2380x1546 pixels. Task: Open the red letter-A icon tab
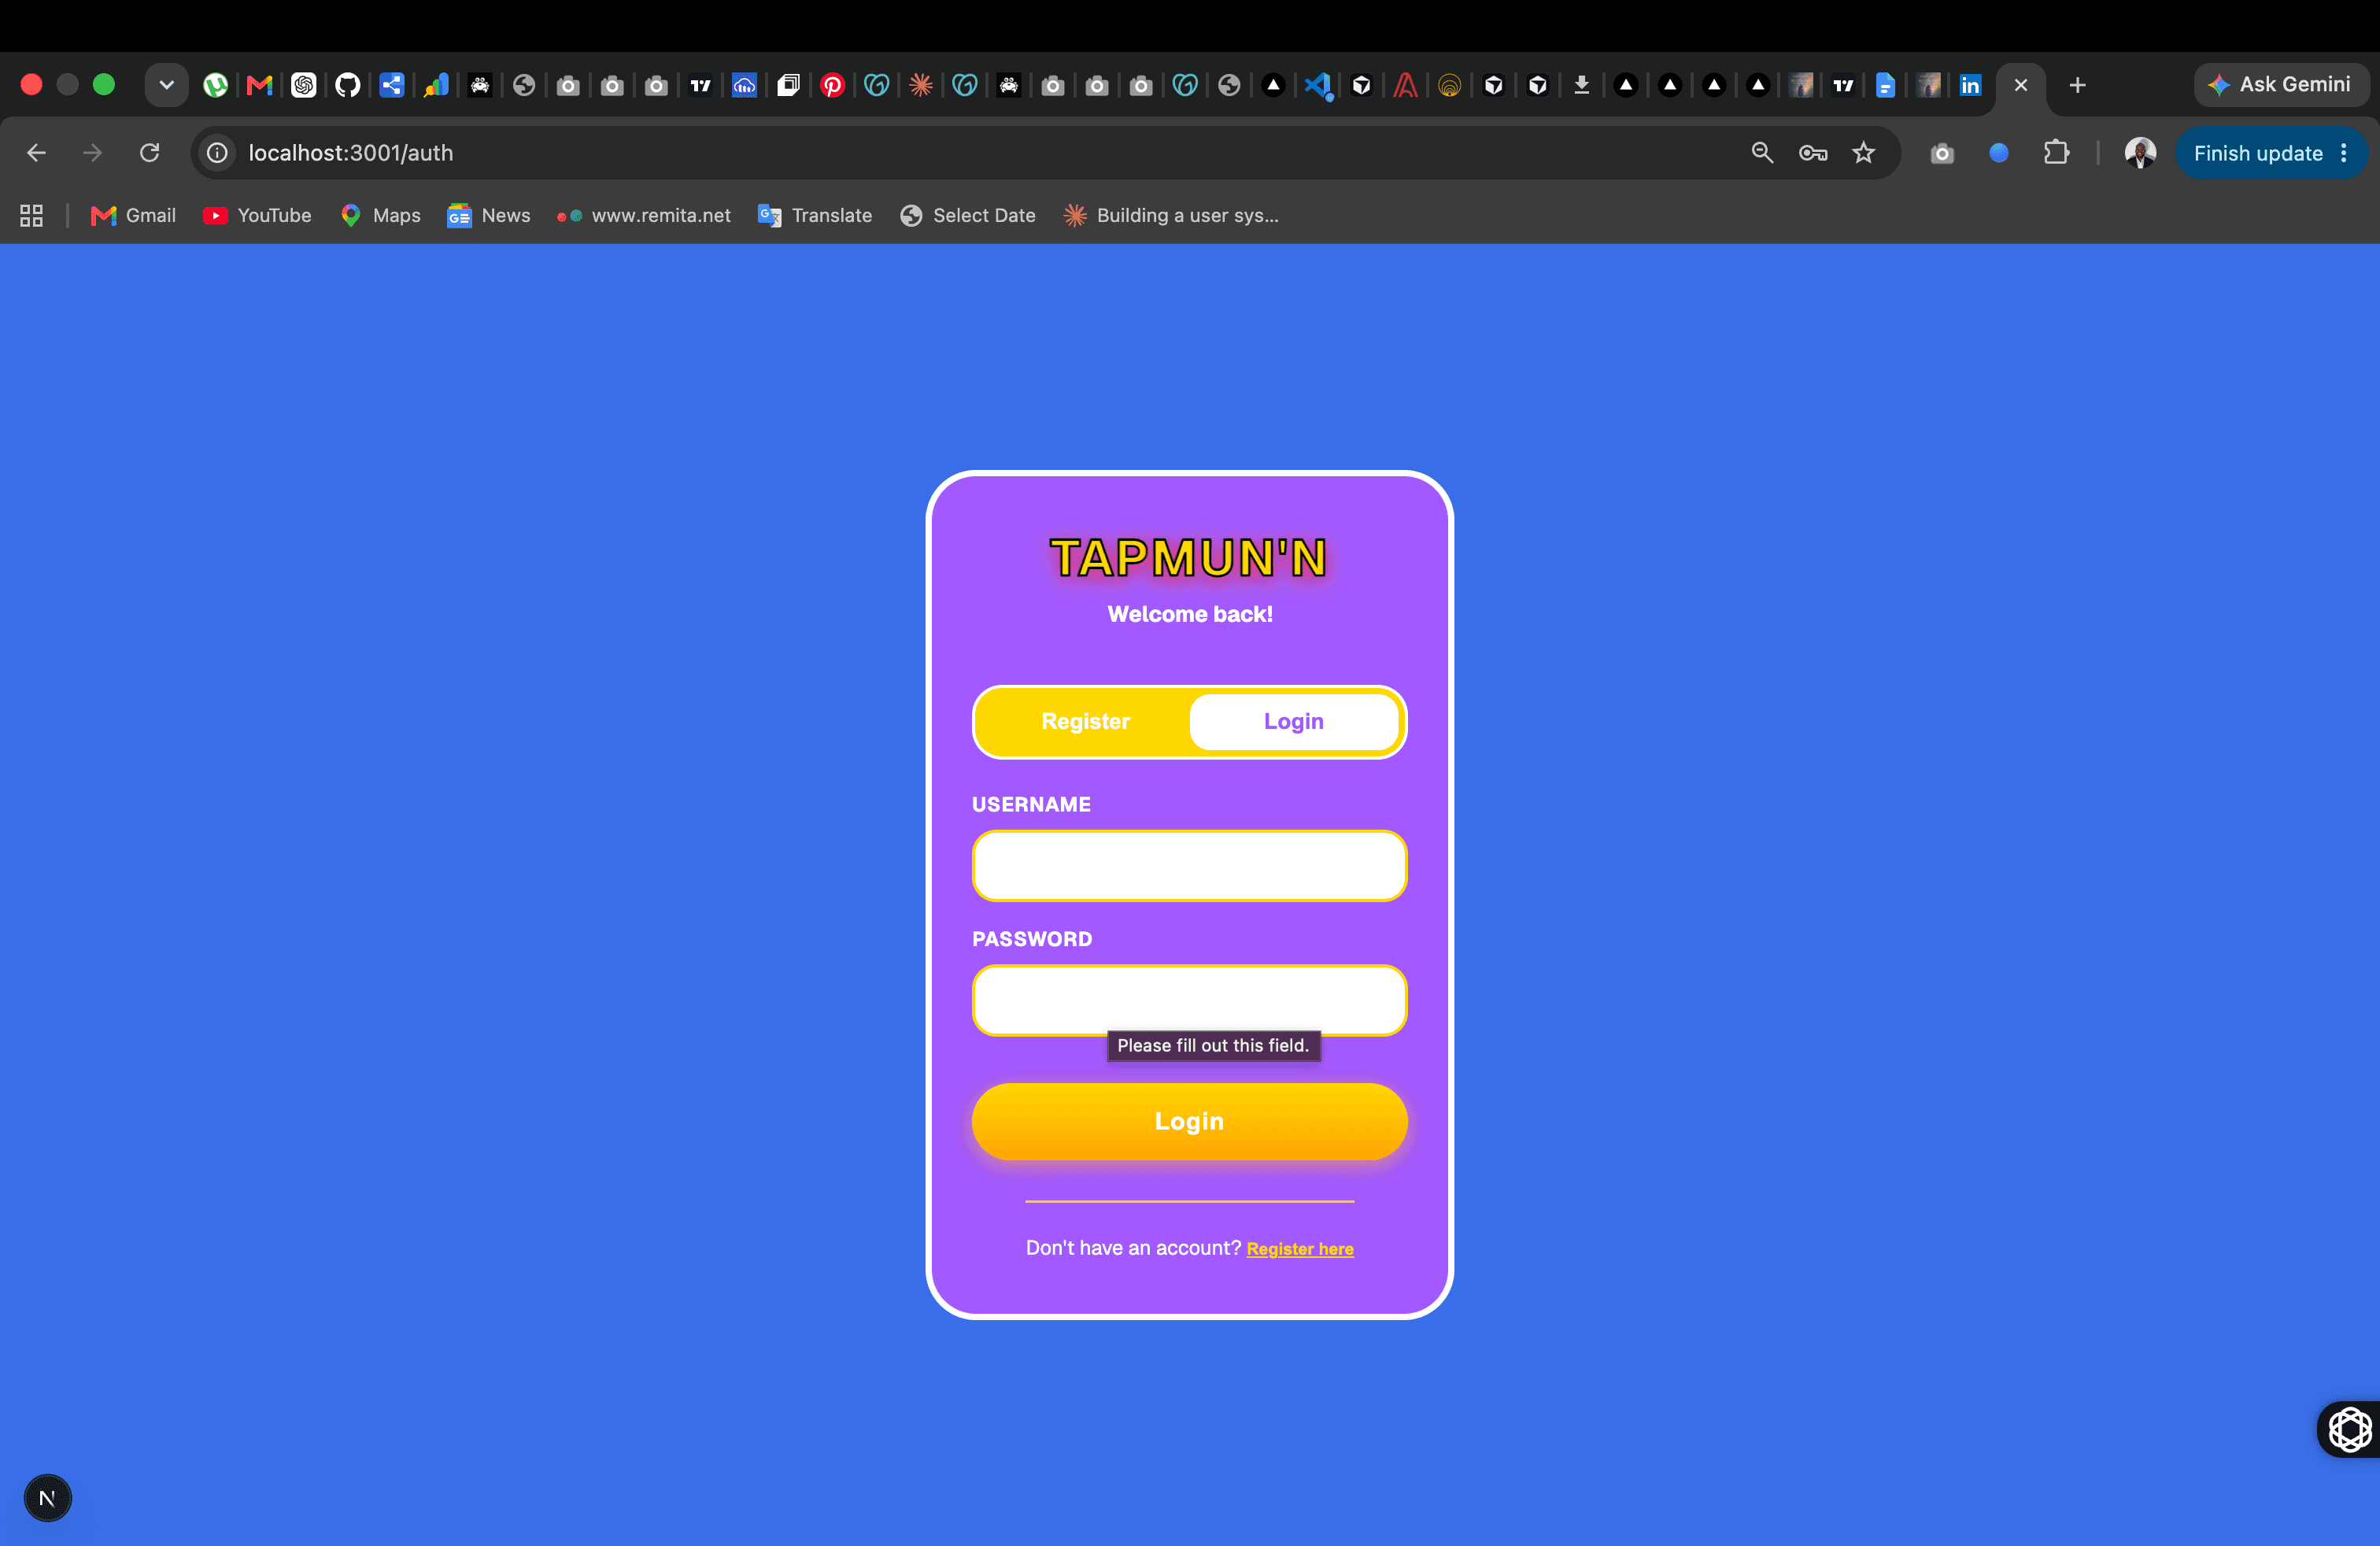[1405, 85]
